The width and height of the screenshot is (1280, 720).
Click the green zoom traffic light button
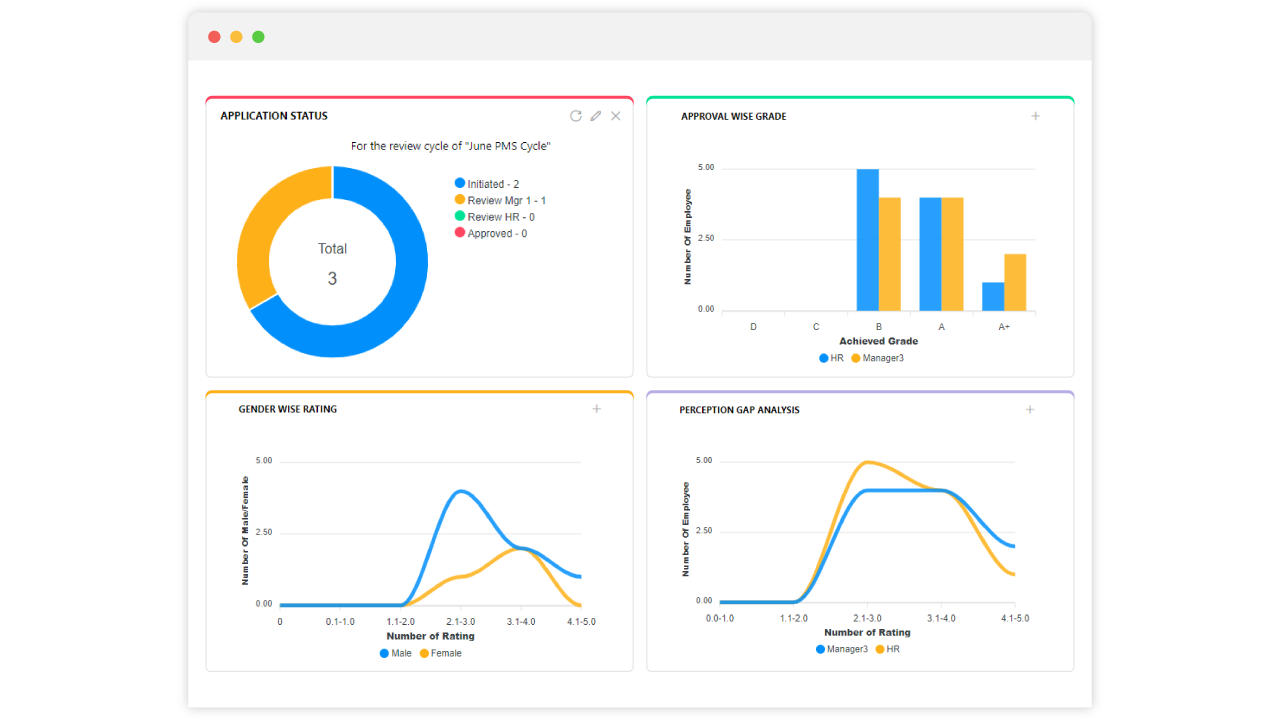tap(258, 36)
